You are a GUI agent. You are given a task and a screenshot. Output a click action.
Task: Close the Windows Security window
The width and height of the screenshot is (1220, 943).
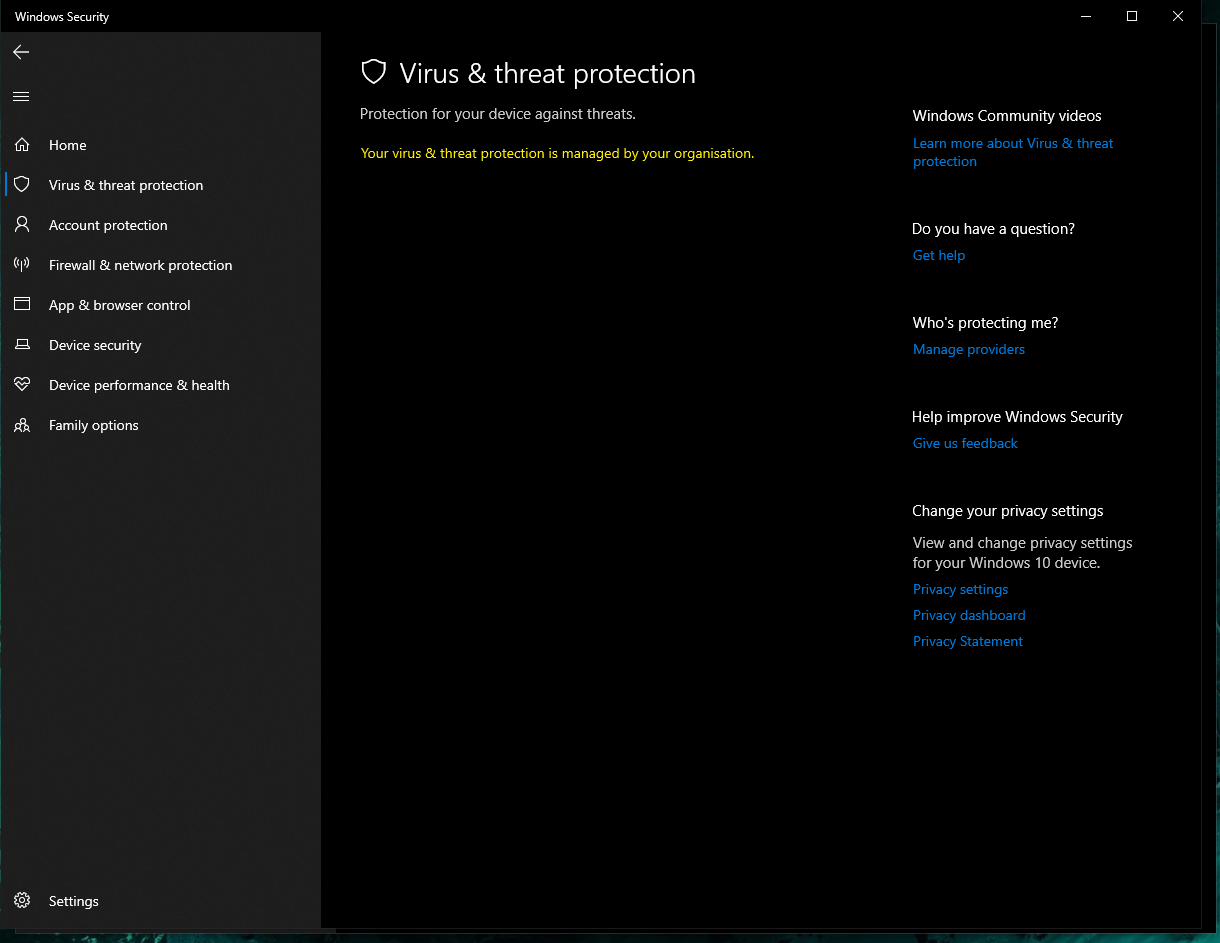pyautogui.click(x=1178, y=16)
